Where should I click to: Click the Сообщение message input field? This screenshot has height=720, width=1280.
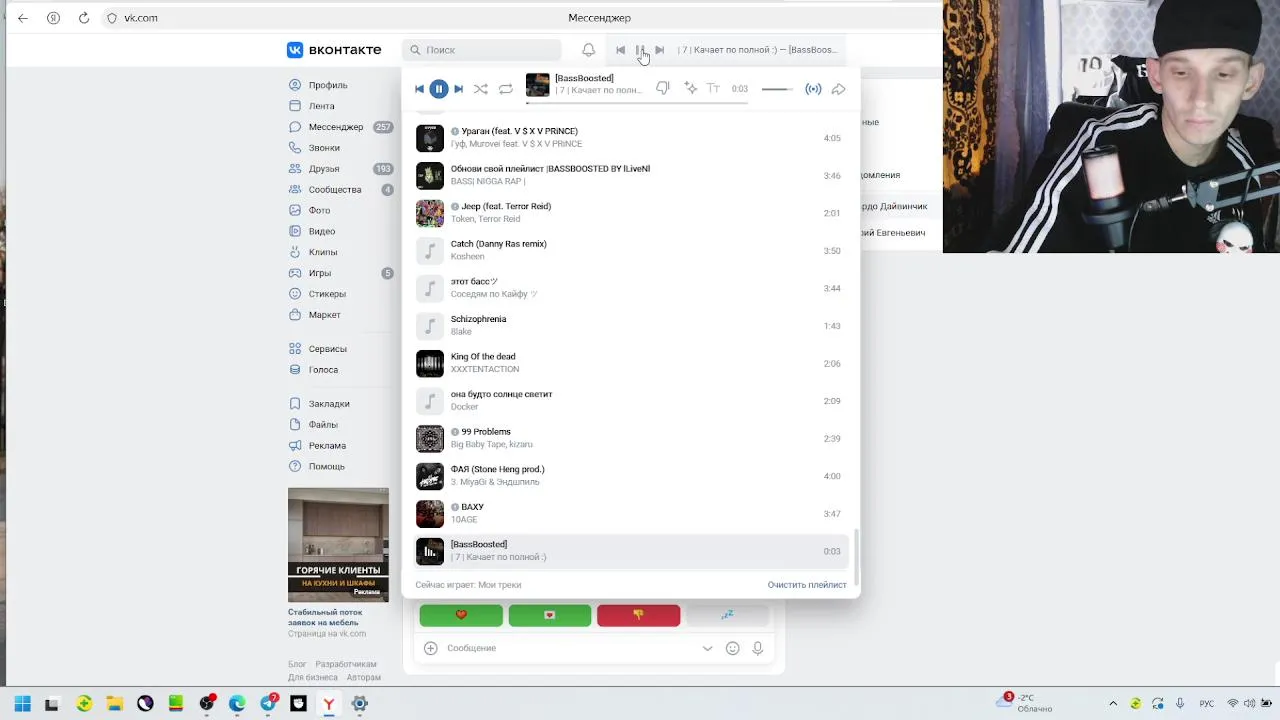pos(570,648)
